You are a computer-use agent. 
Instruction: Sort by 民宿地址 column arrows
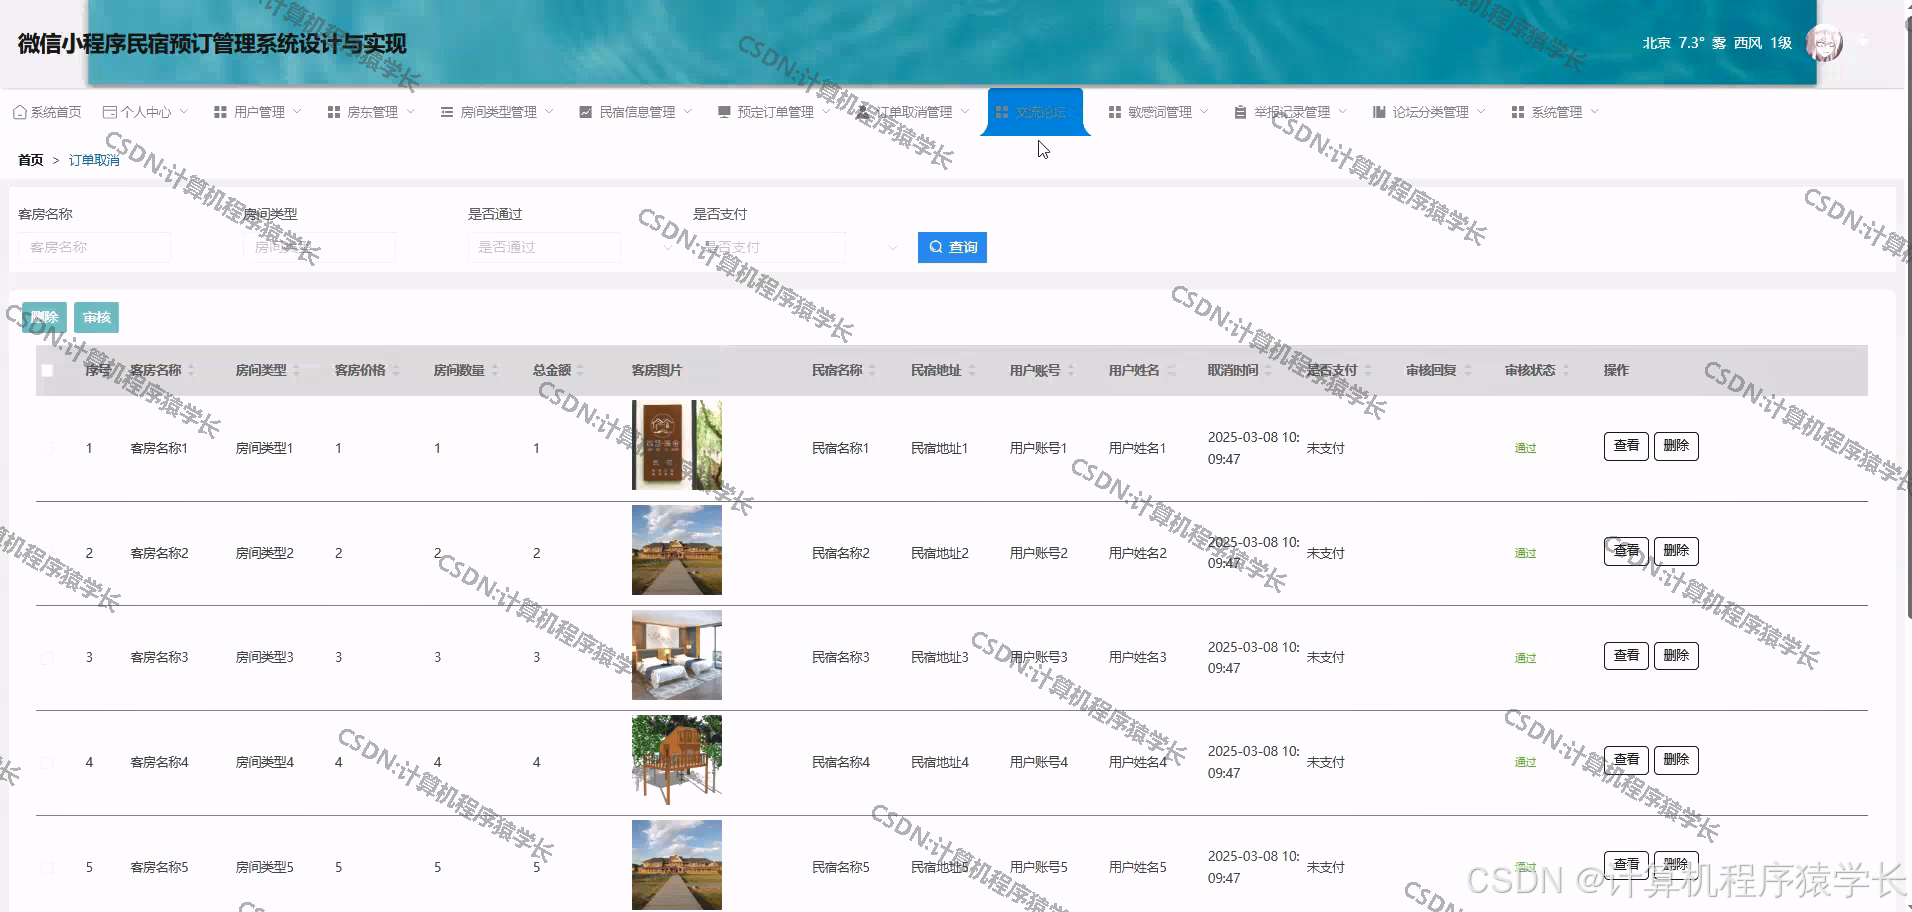[x=971, y=370]
